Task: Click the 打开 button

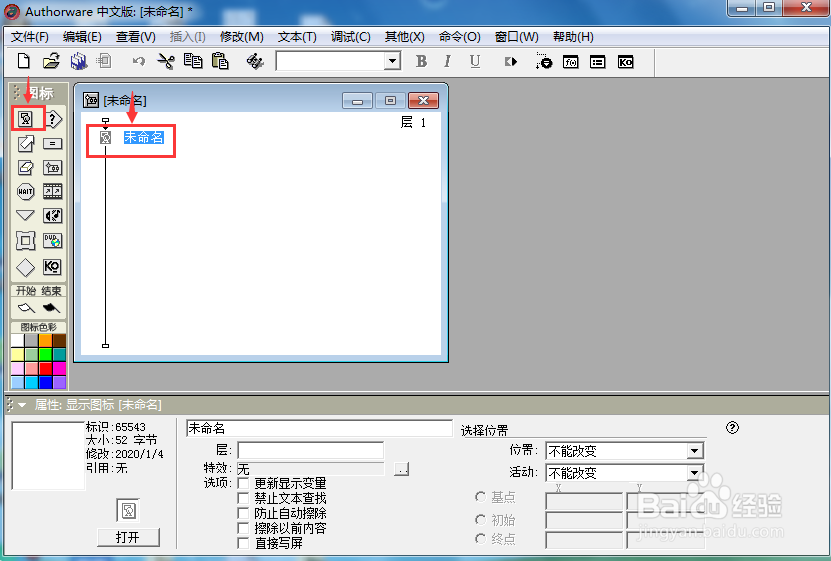Action: [128, 537]
